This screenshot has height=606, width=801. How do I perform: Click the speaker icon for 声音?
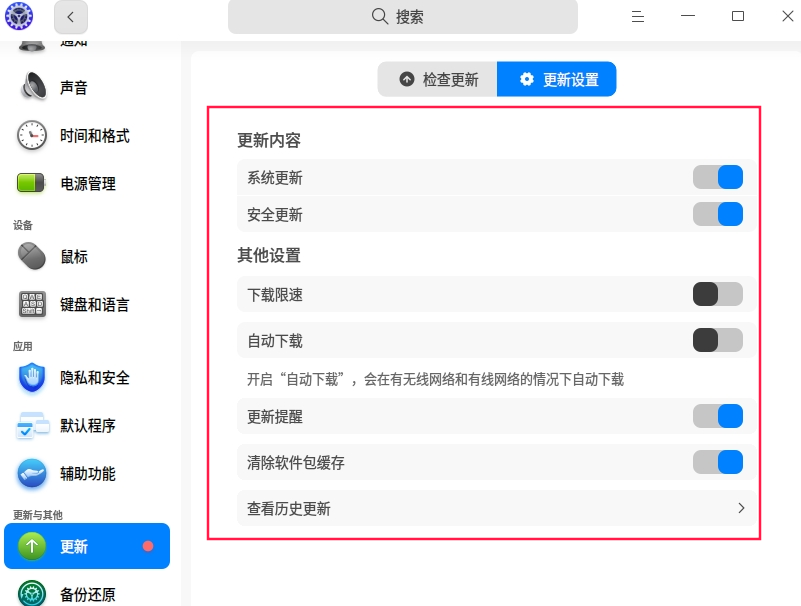(33, 87)
